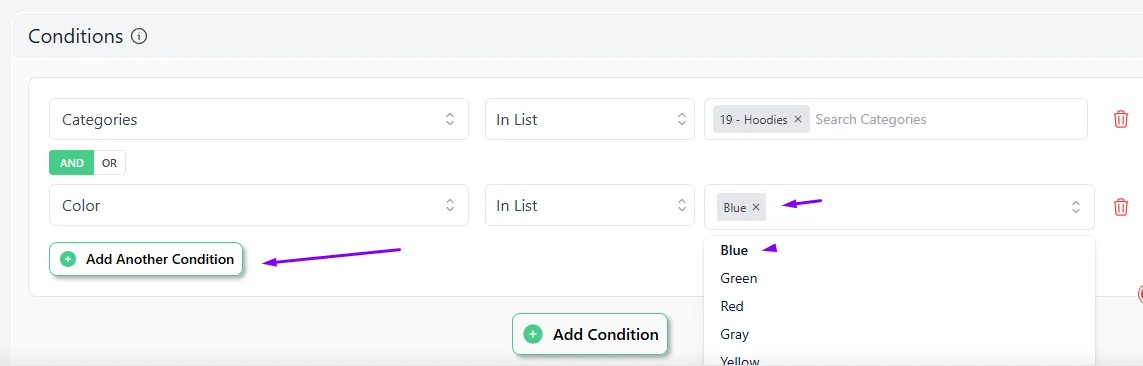The height and width of the screenshot is (366, 1143).
Task: Delete the Color condition row
Action: pos(1120,206)
